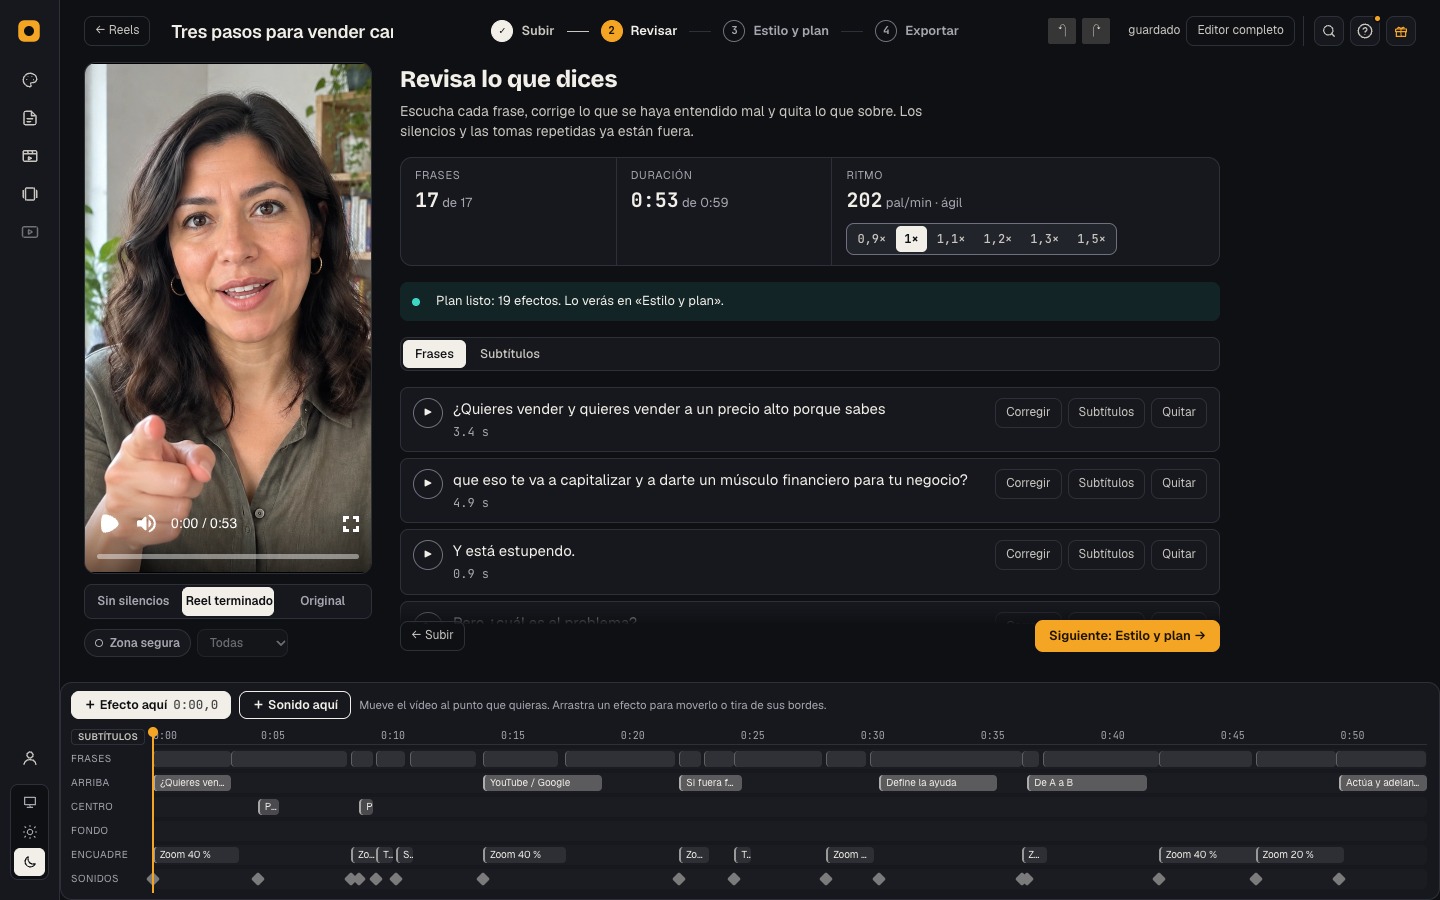Mute the video with speaker icon

click(x=146, y=524)
